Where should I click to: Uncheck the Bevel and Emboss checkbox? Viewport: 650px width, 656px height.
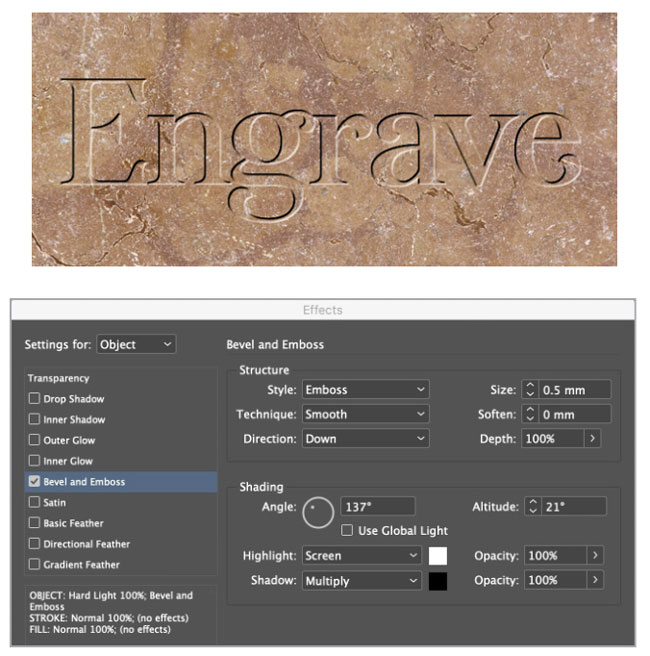click(x=34, y=482)
